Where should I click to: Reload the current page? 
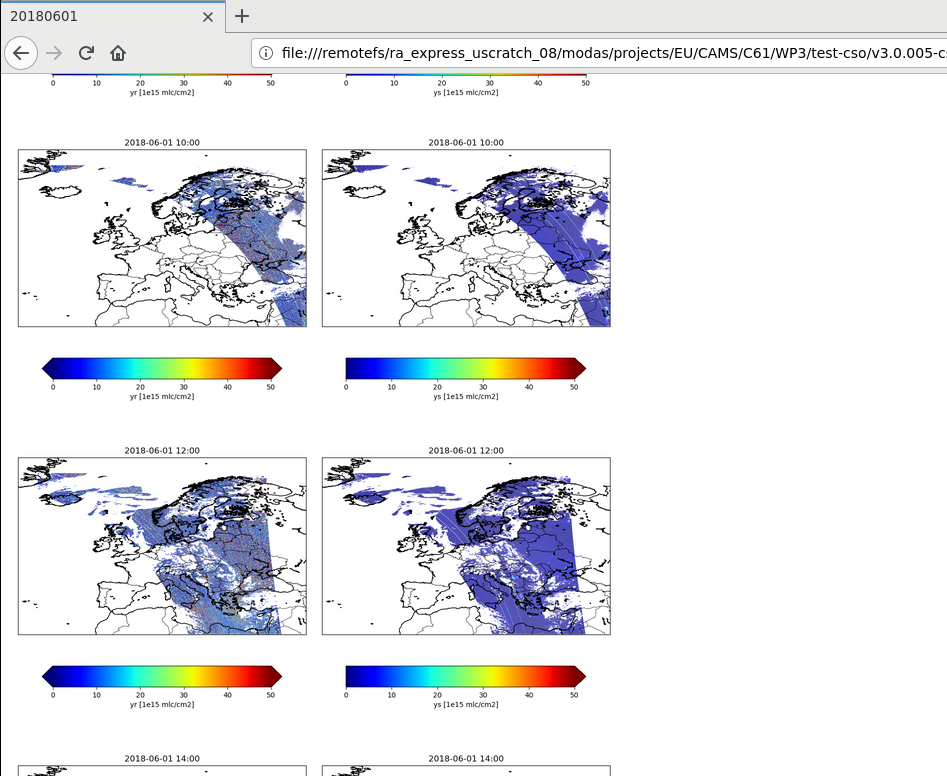(86, 53)
